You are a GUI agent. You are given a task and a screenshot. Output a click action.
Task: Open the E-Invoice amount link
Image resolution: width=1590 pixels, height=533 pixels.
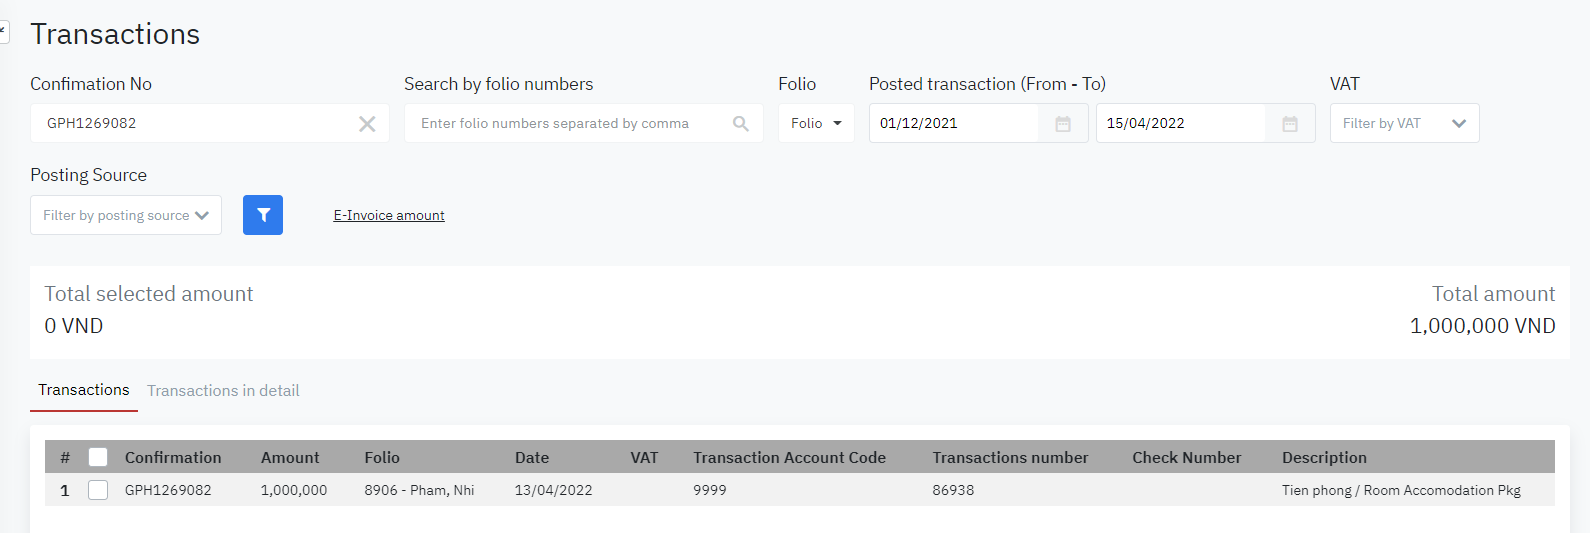coord(389,215)
